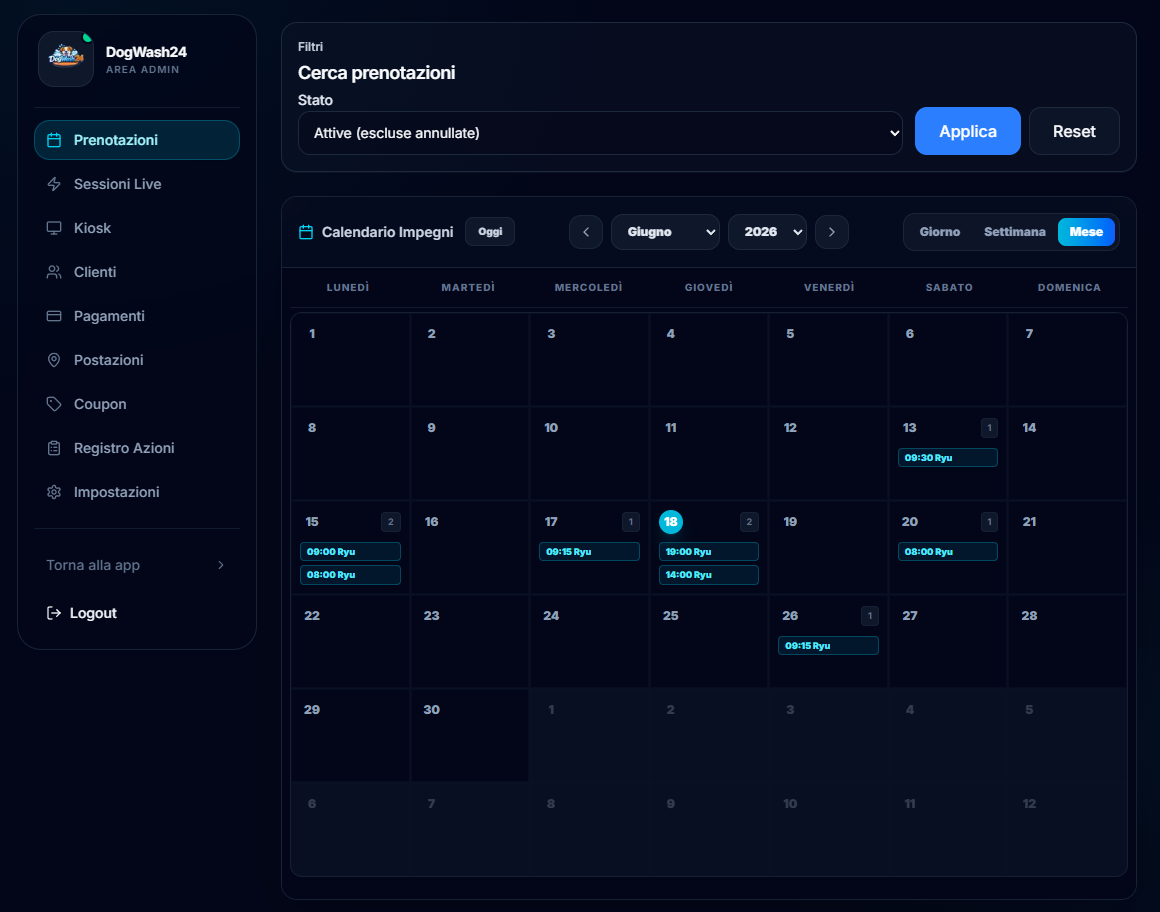Viewport: 1160px width, 912px height.
Task: Open the 09:30 Ryu booking on day 13
Action: point(948,458)
